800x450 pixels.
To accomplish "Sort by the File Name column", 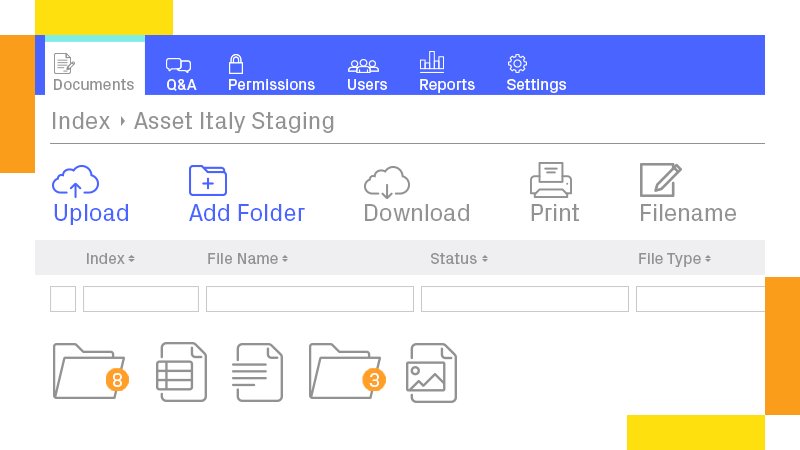I will tap(247, 259).
